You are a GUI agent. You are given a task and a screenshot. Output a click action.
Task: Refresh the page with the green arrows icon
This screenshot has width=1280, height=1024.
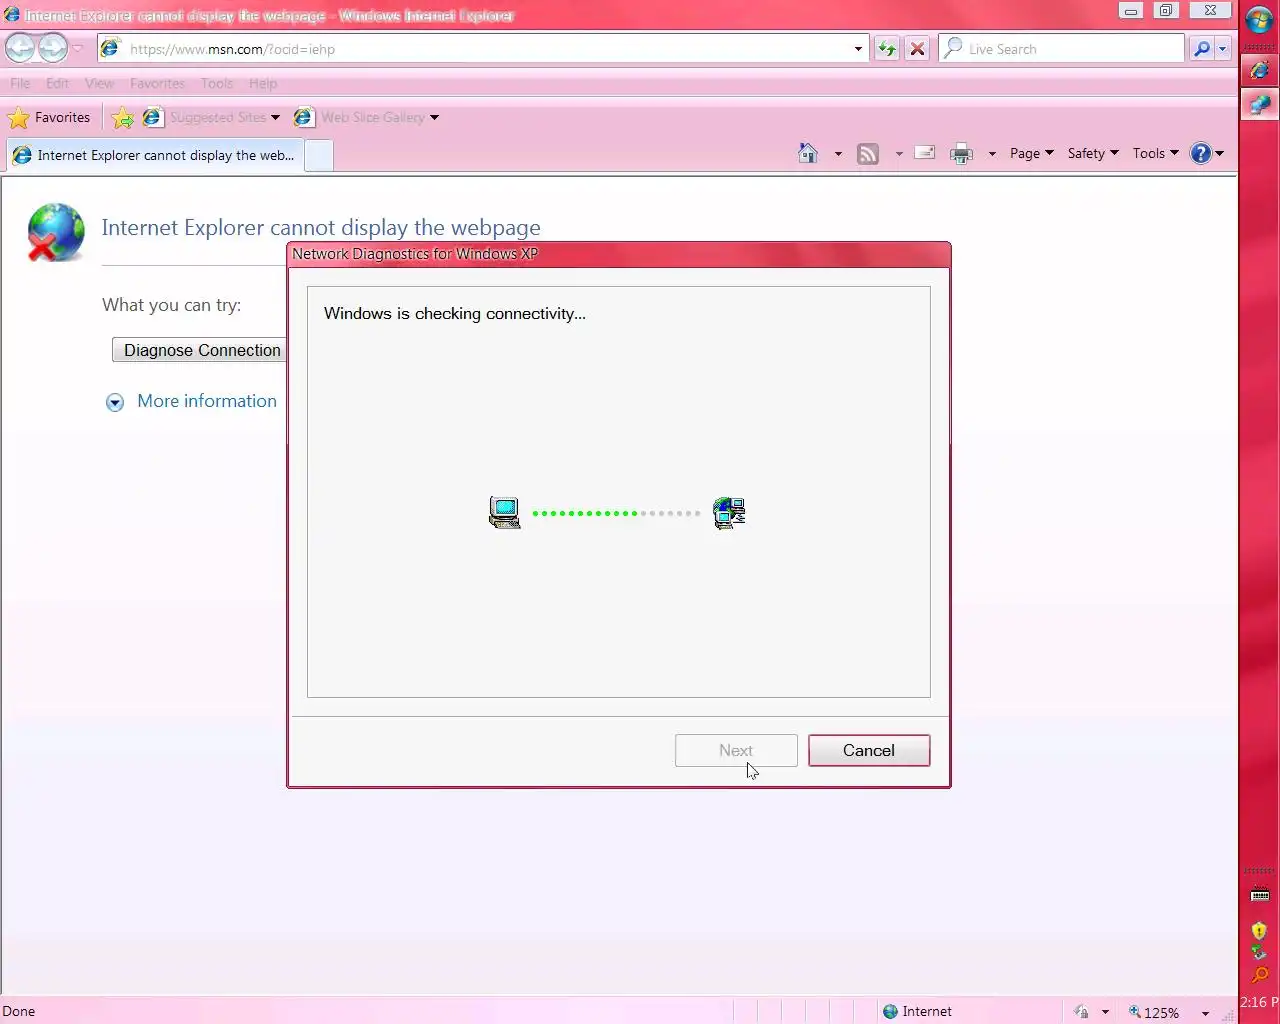click(887, 49)
